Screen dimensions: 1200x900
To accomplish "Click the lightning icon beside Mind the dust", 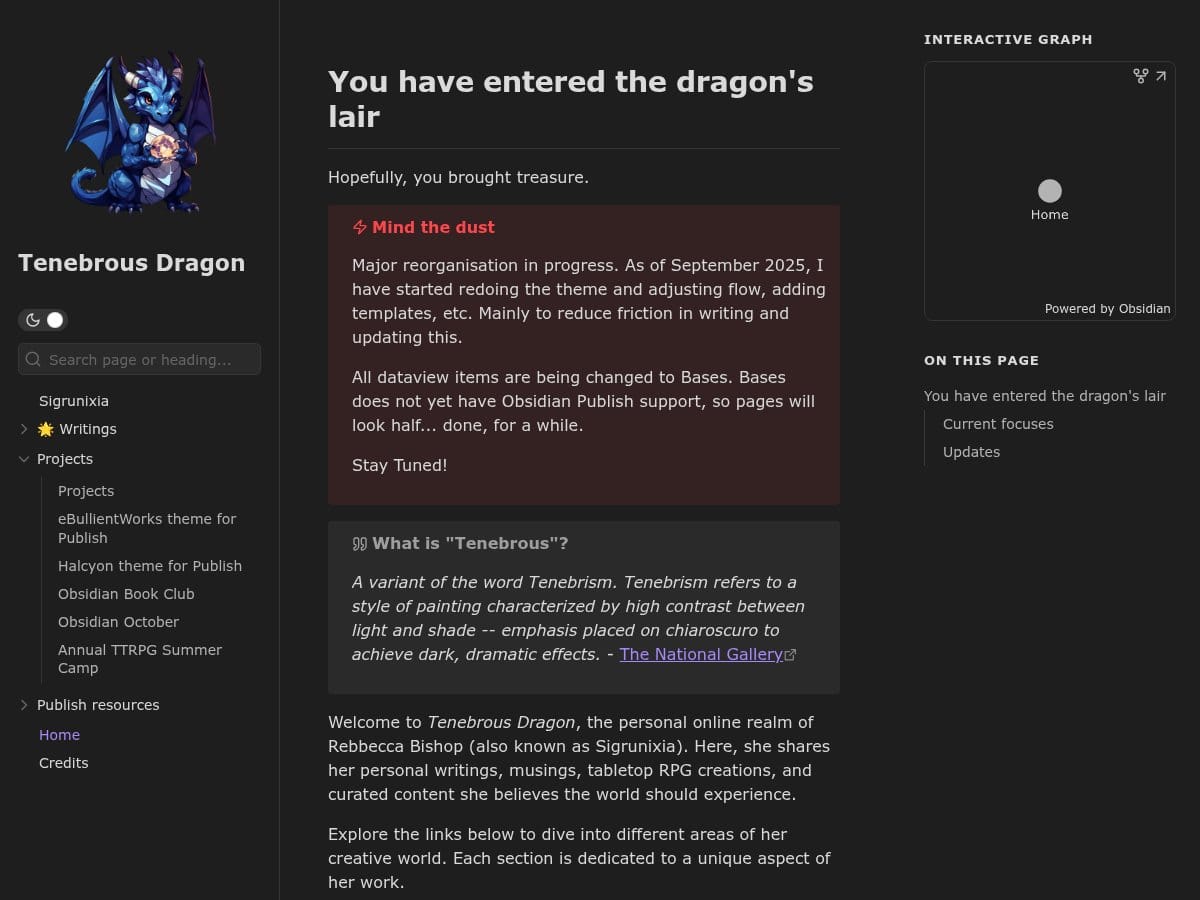I will pyautogui.click(x=360, y=228).
